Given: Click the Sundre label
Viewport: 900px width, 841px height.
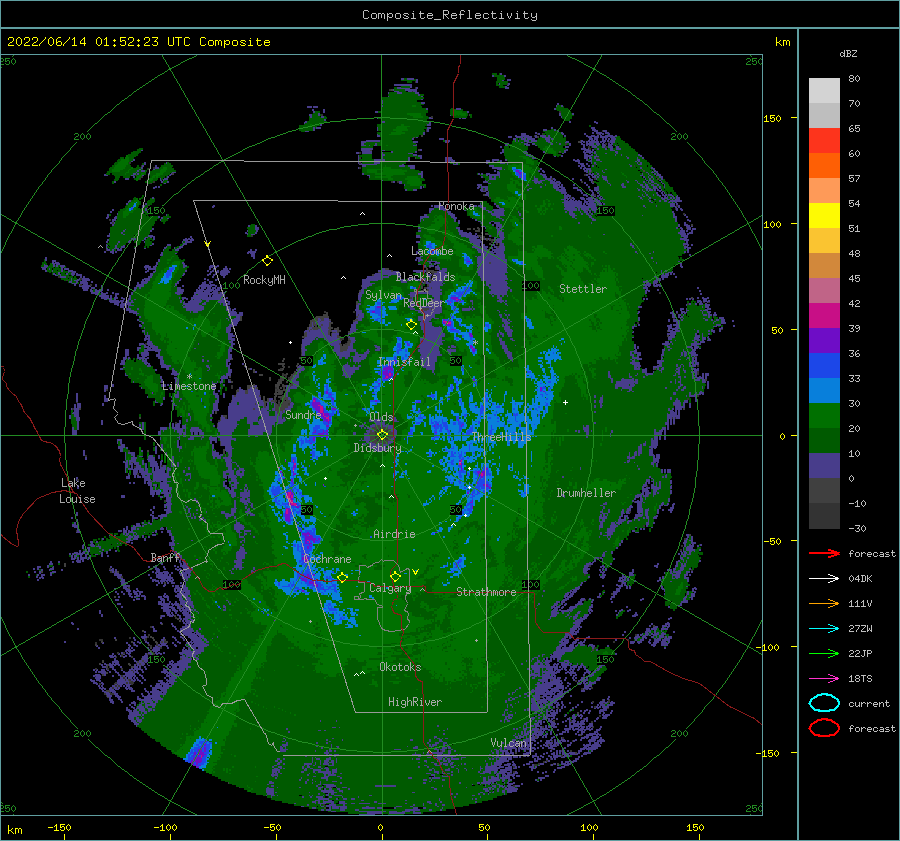Looking at the screenshot, I should point(303,414).
